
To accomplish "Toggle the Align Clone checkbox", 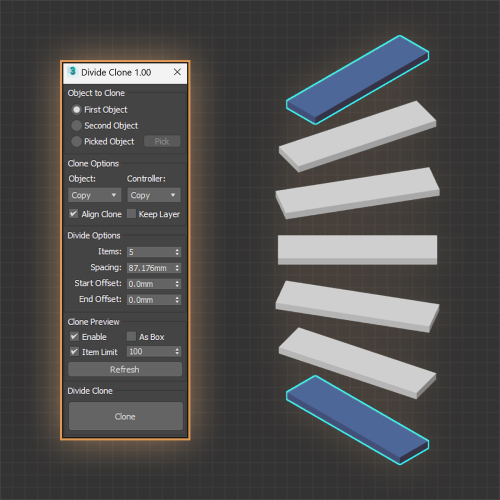I will click(73, 213).
